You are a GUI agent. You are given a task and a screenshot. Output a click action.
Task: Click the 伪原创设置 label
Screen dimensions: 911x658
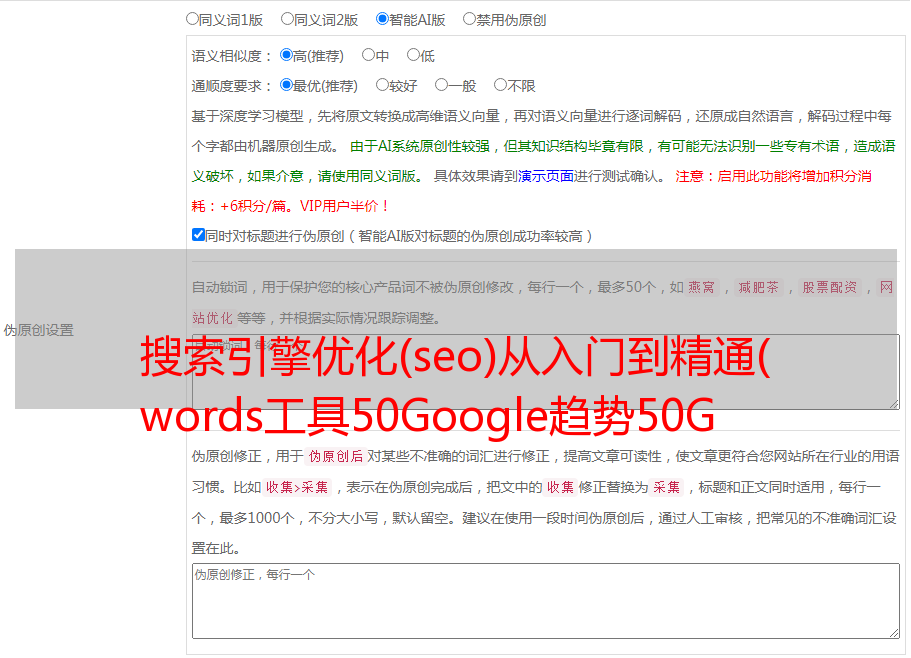point(39,330)
